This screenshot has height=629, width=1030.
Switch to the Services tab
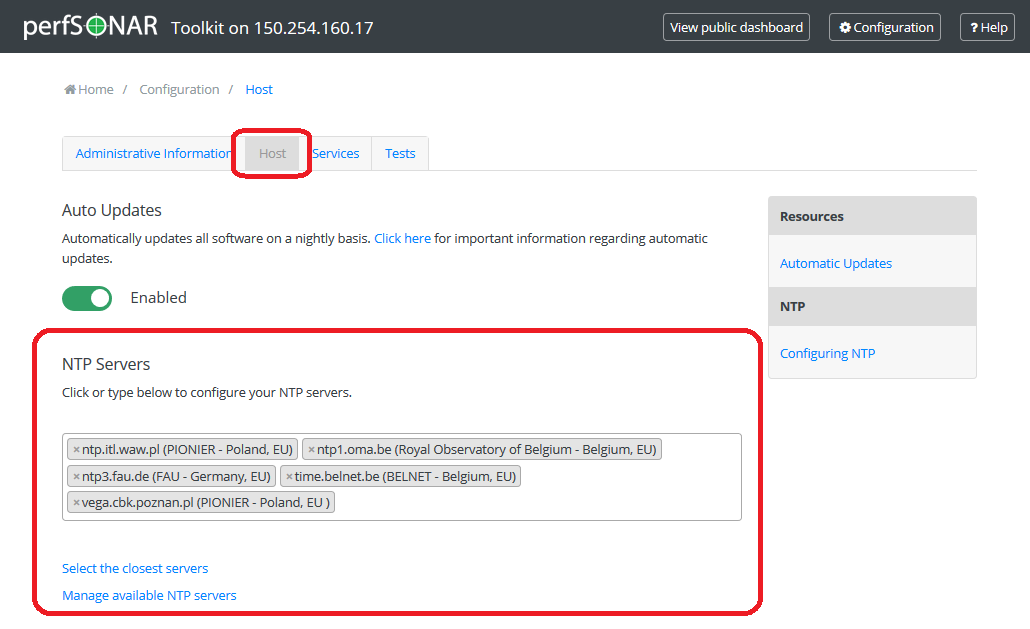[x=336, y=154]
